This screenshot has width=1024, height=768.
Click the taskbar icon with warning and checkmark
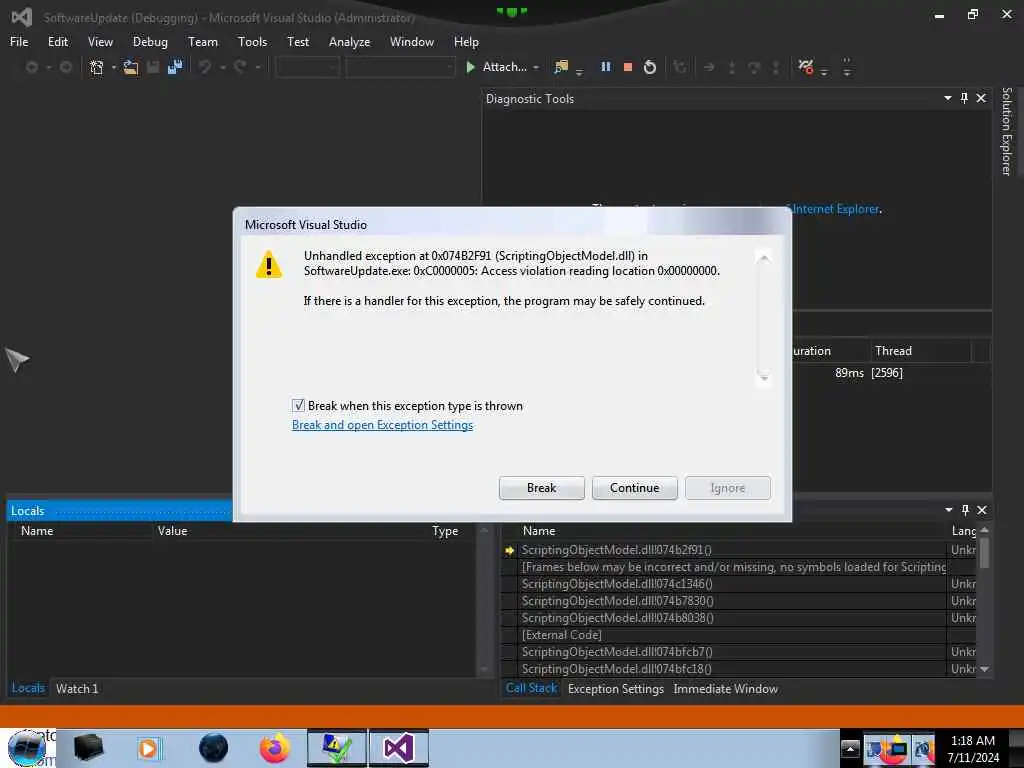point(337,748)
